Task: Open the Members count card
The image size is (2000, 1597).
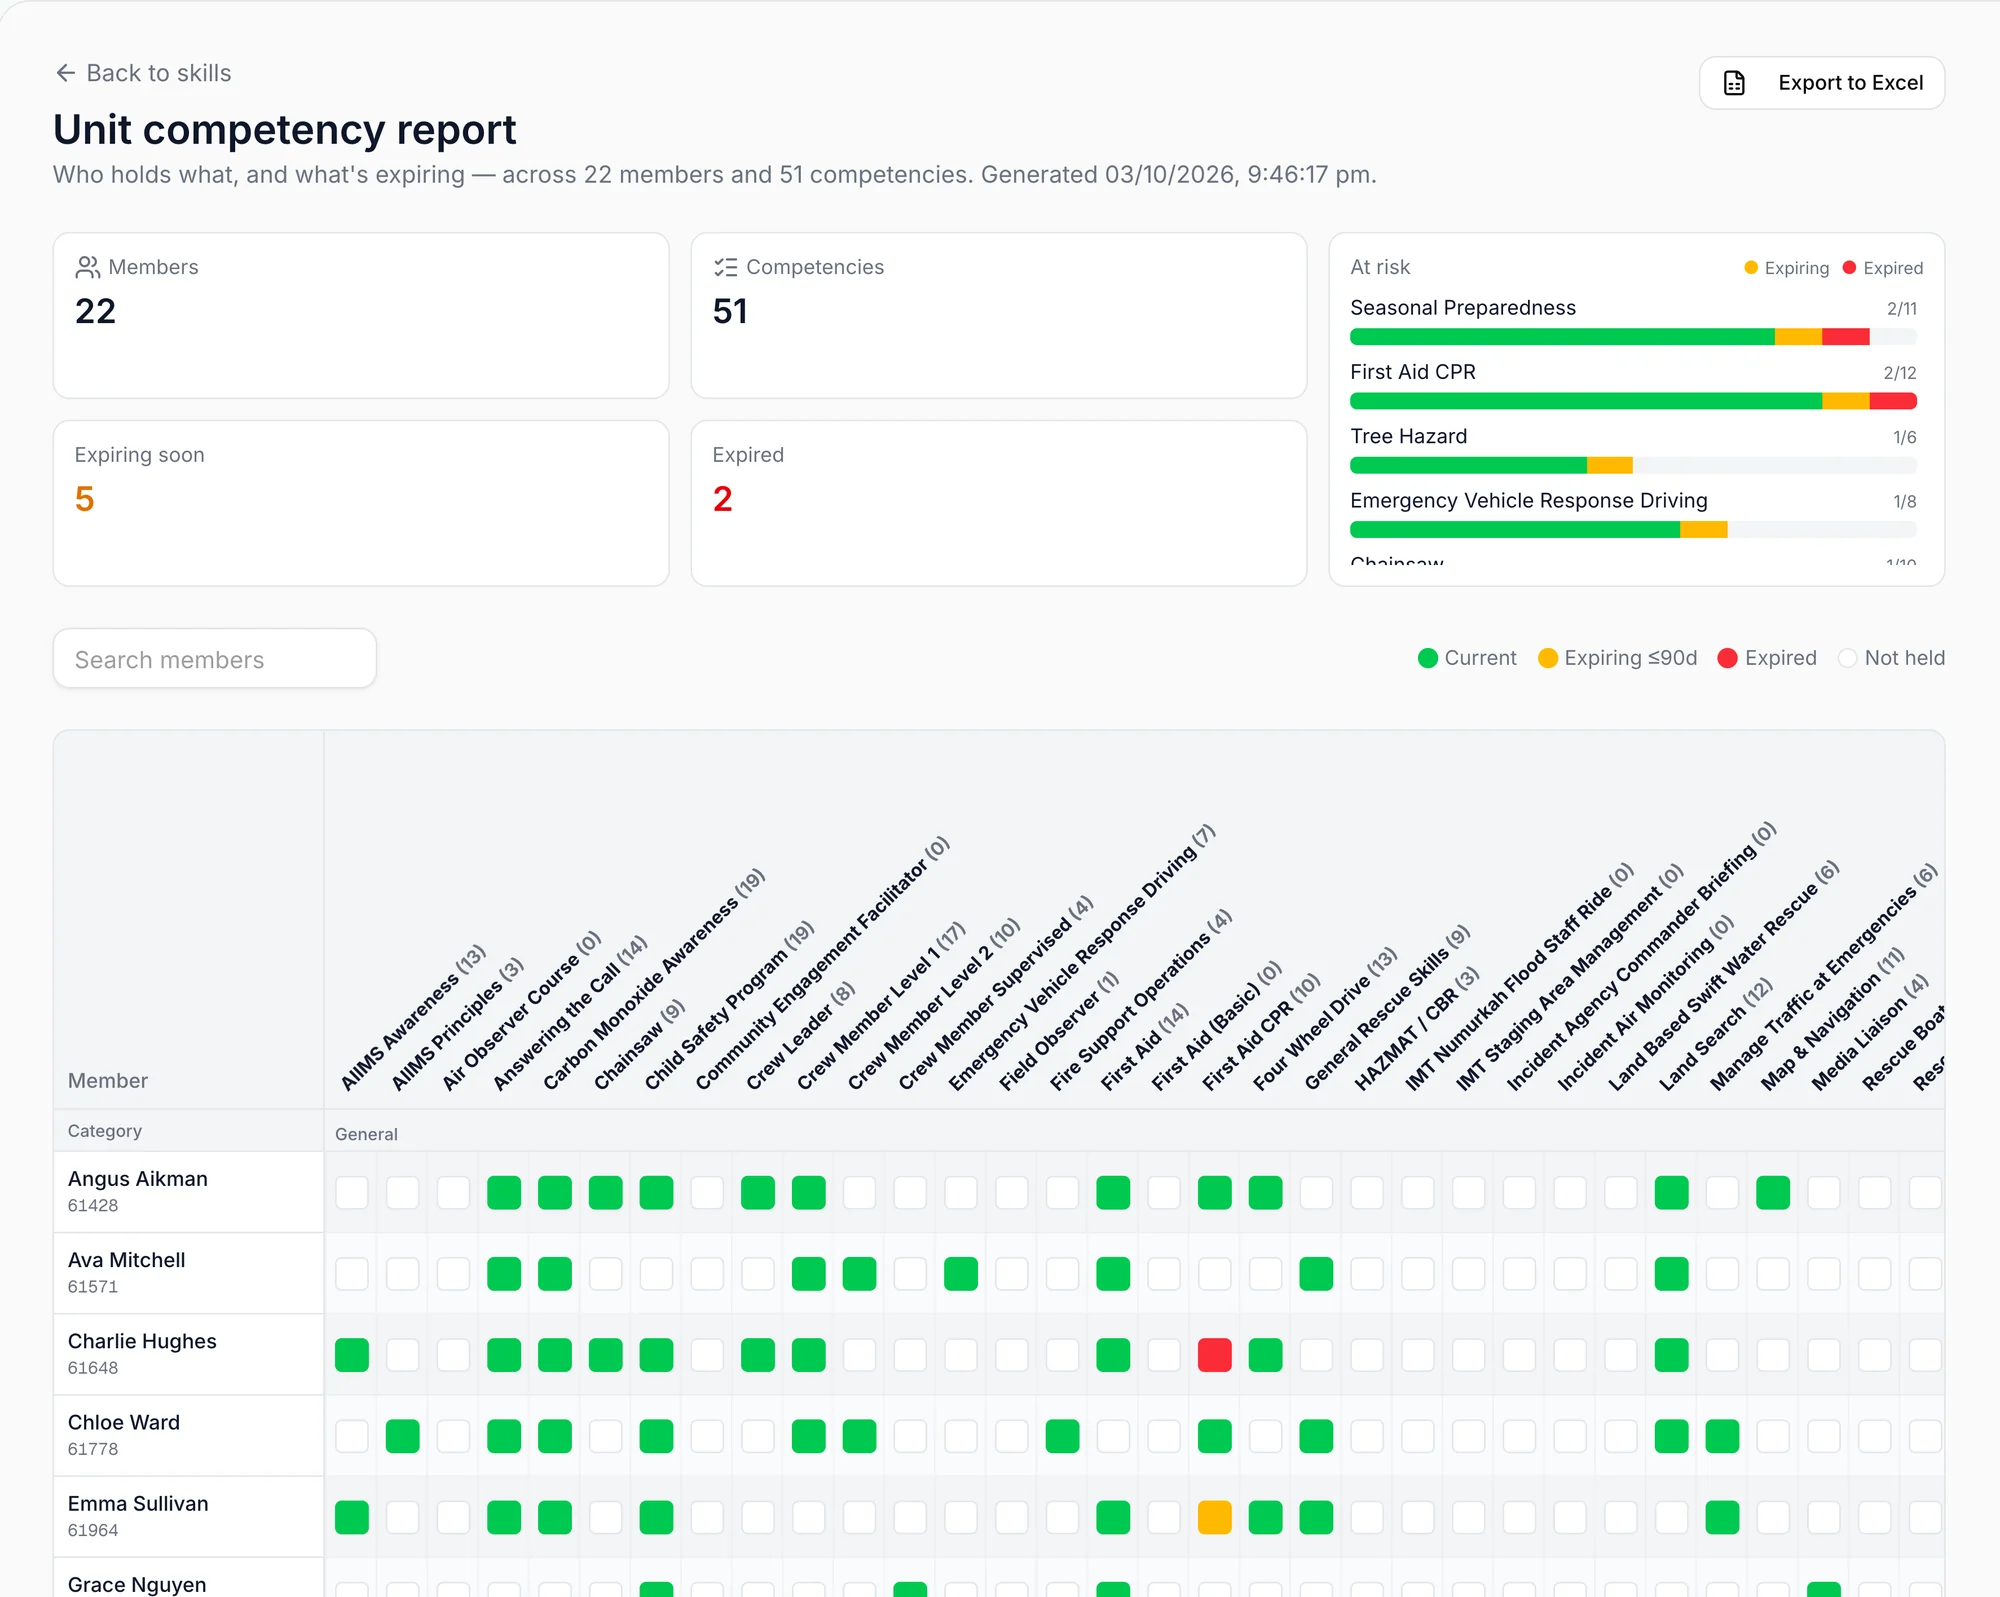Action: tap(361, 316)
